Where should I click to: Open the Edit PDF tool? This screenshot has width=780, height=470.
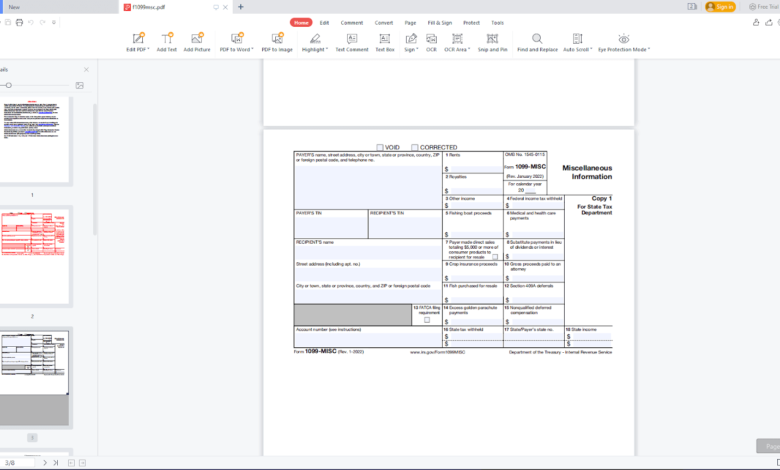137,42
